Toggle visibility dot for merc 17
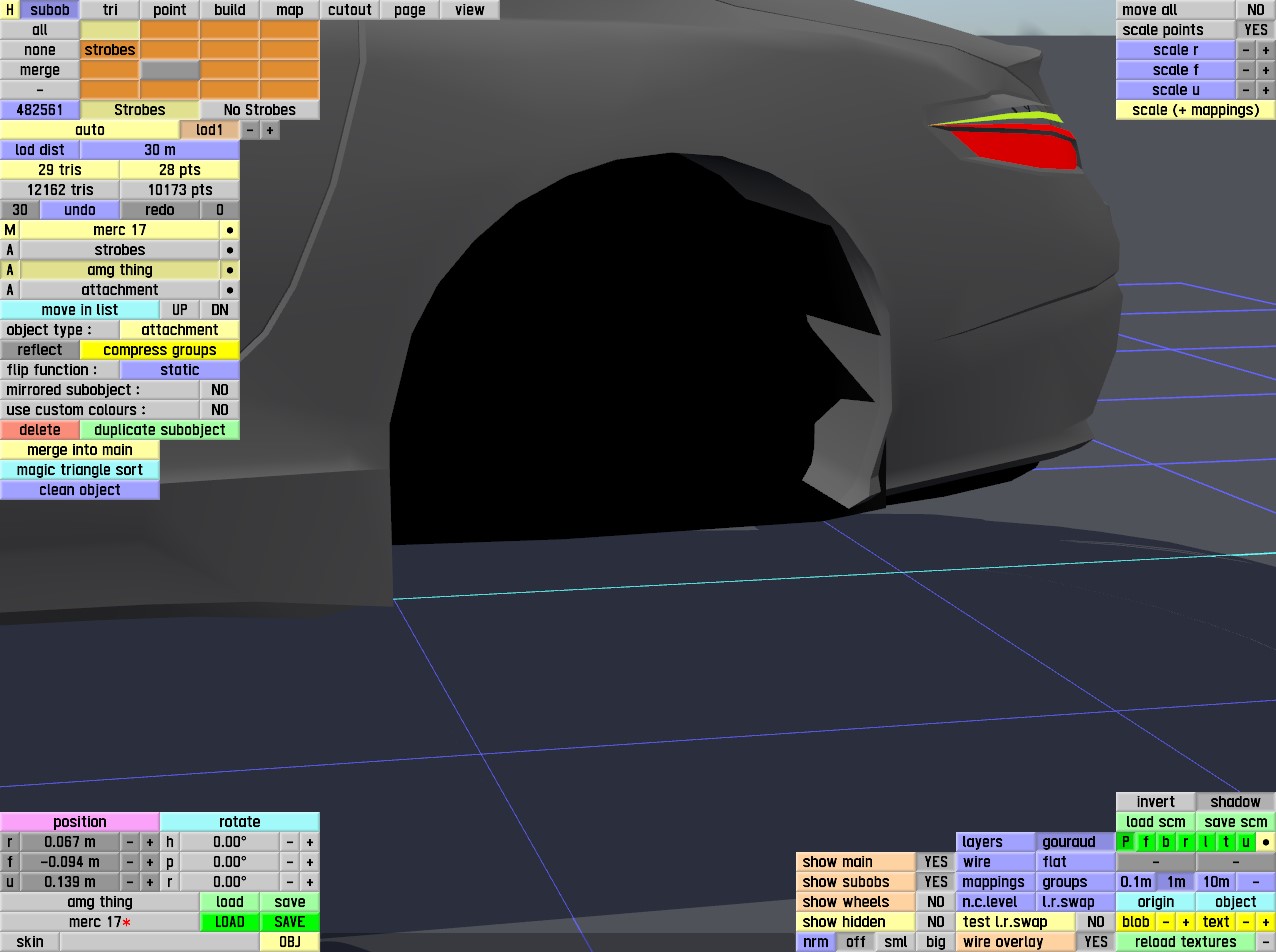Screen dimensions: 1276x952 [230, 230]
